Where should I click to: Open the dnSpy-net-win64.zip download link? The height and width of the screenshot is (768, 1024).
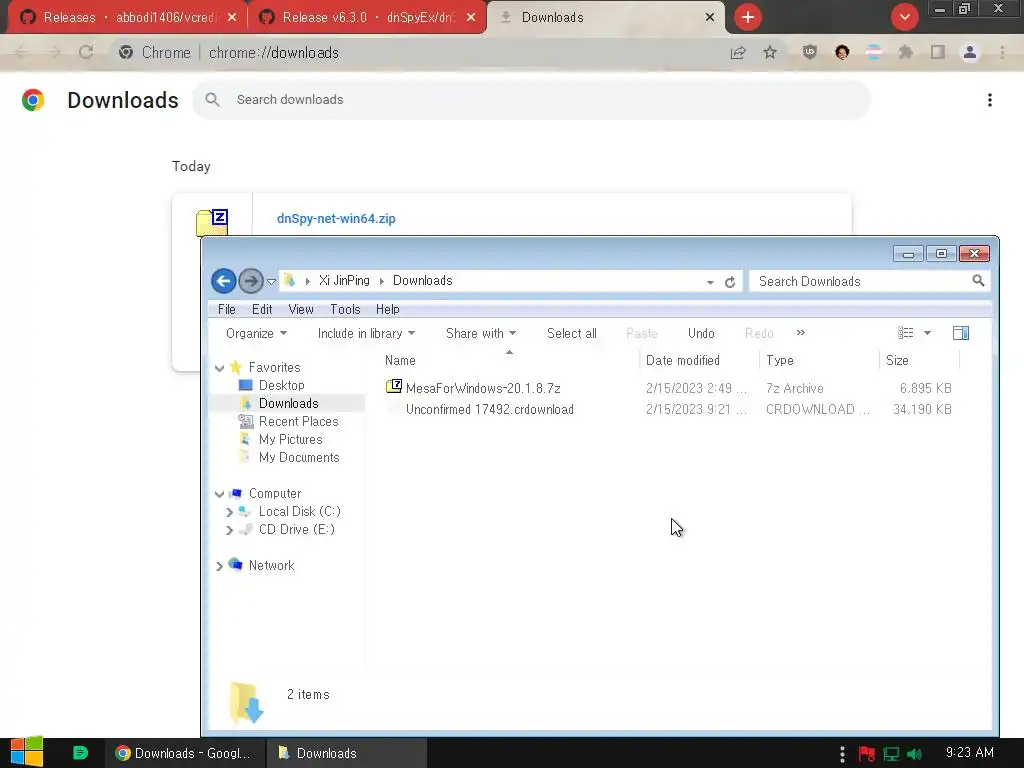[336, 219]
